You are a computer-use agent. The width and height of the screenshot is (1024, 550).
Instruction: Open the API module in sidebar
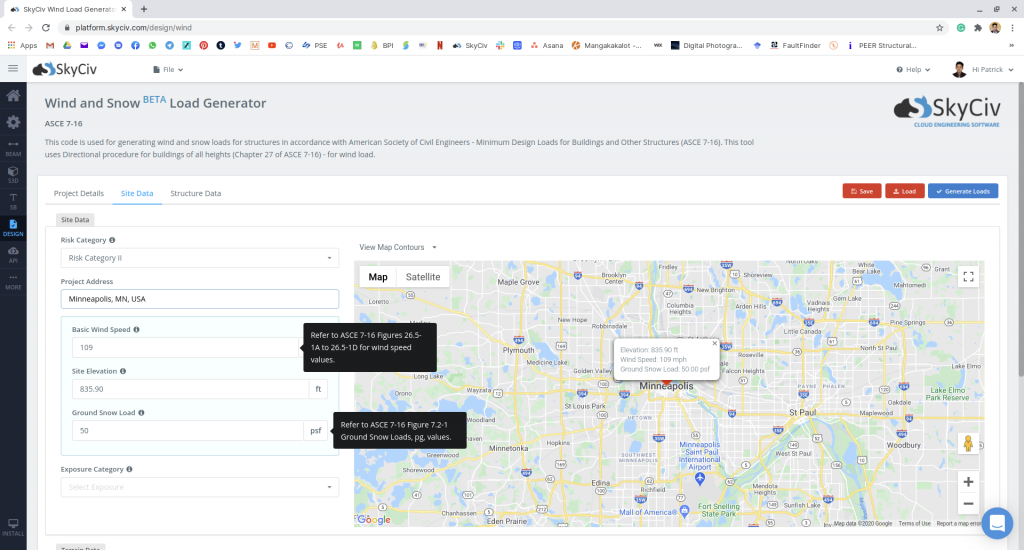13,254
